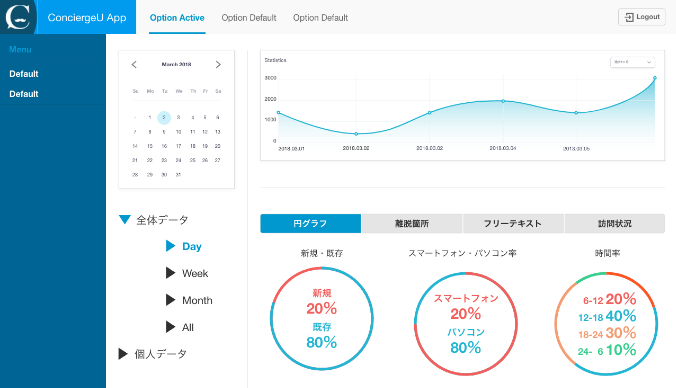This screenshot has height=388, width=676.
Task: Click the スマートフォン・パソコン率 chart heading
Action: 462,253
